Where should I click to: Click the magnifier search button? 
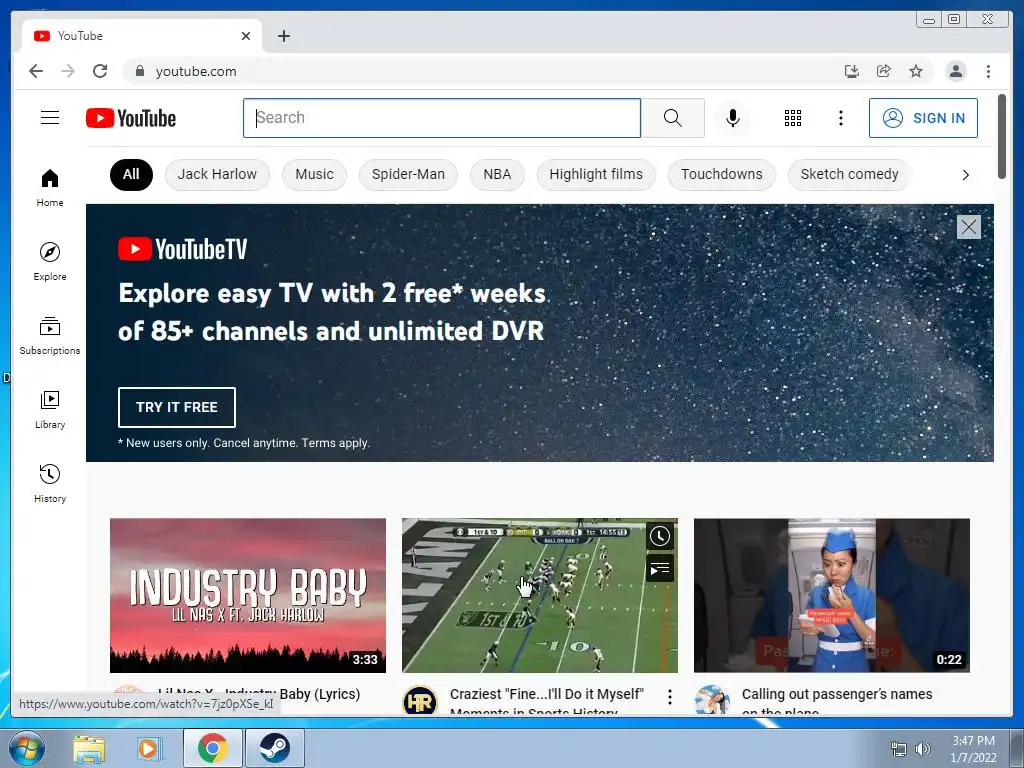point(673,118)
